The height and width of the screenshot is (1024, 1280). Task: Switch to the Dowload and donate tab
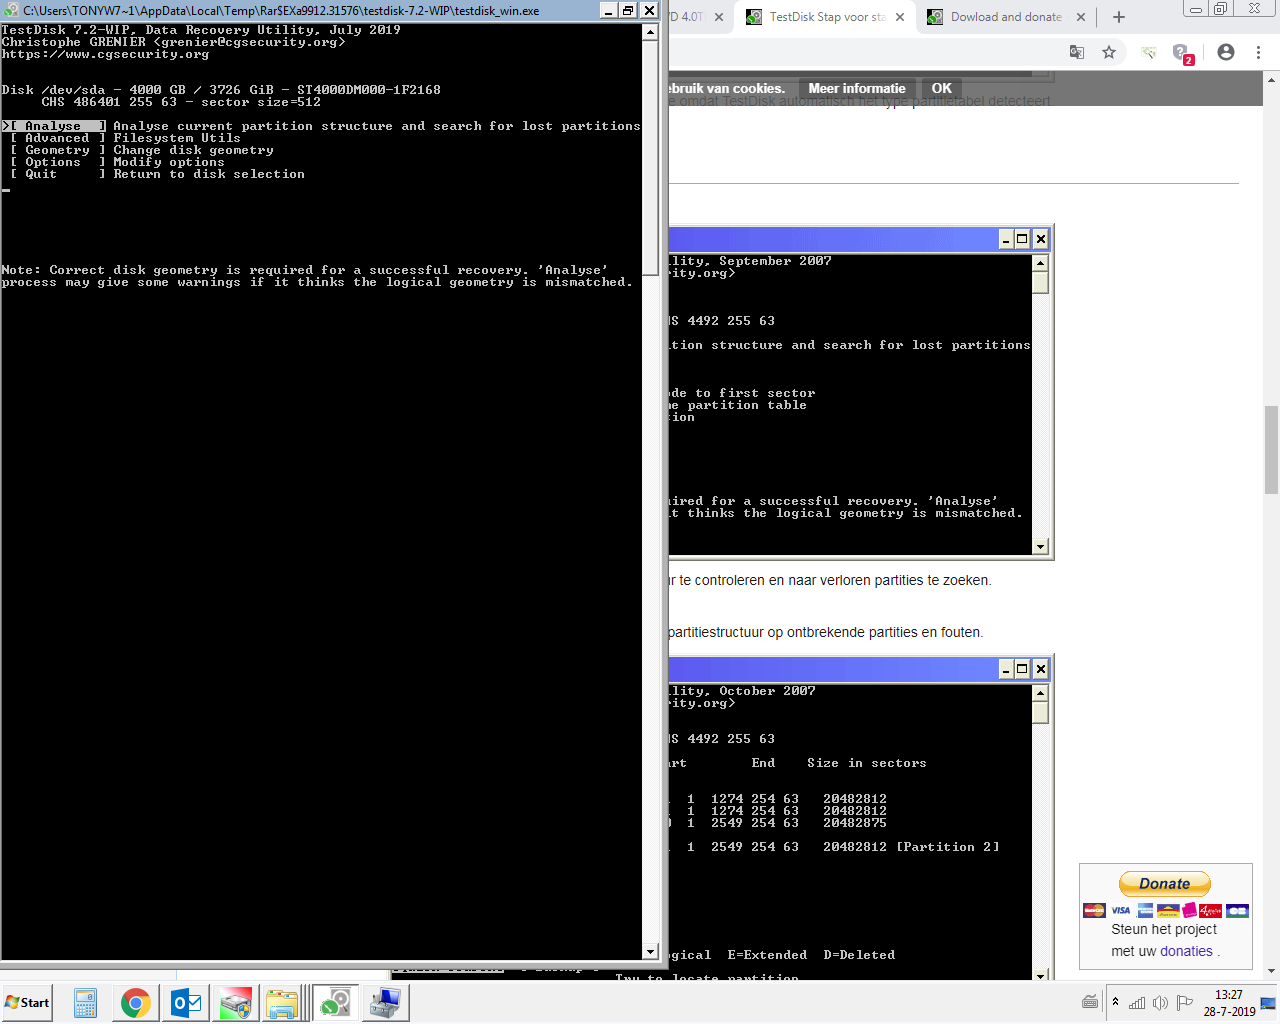click(1005, 17)
